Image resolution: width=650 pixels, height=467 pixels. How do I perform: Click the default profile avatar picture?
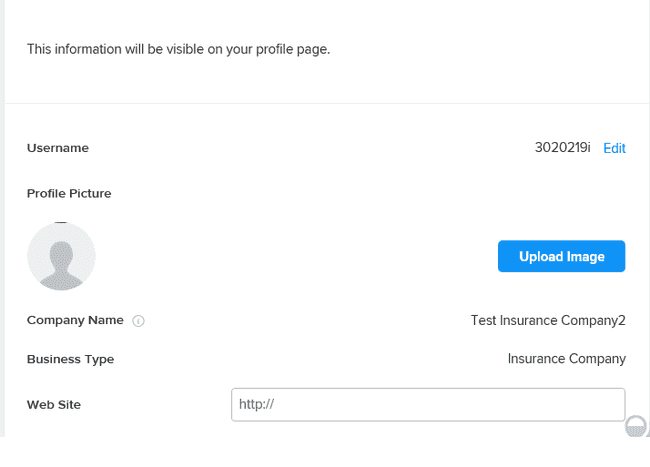[61, 257]
